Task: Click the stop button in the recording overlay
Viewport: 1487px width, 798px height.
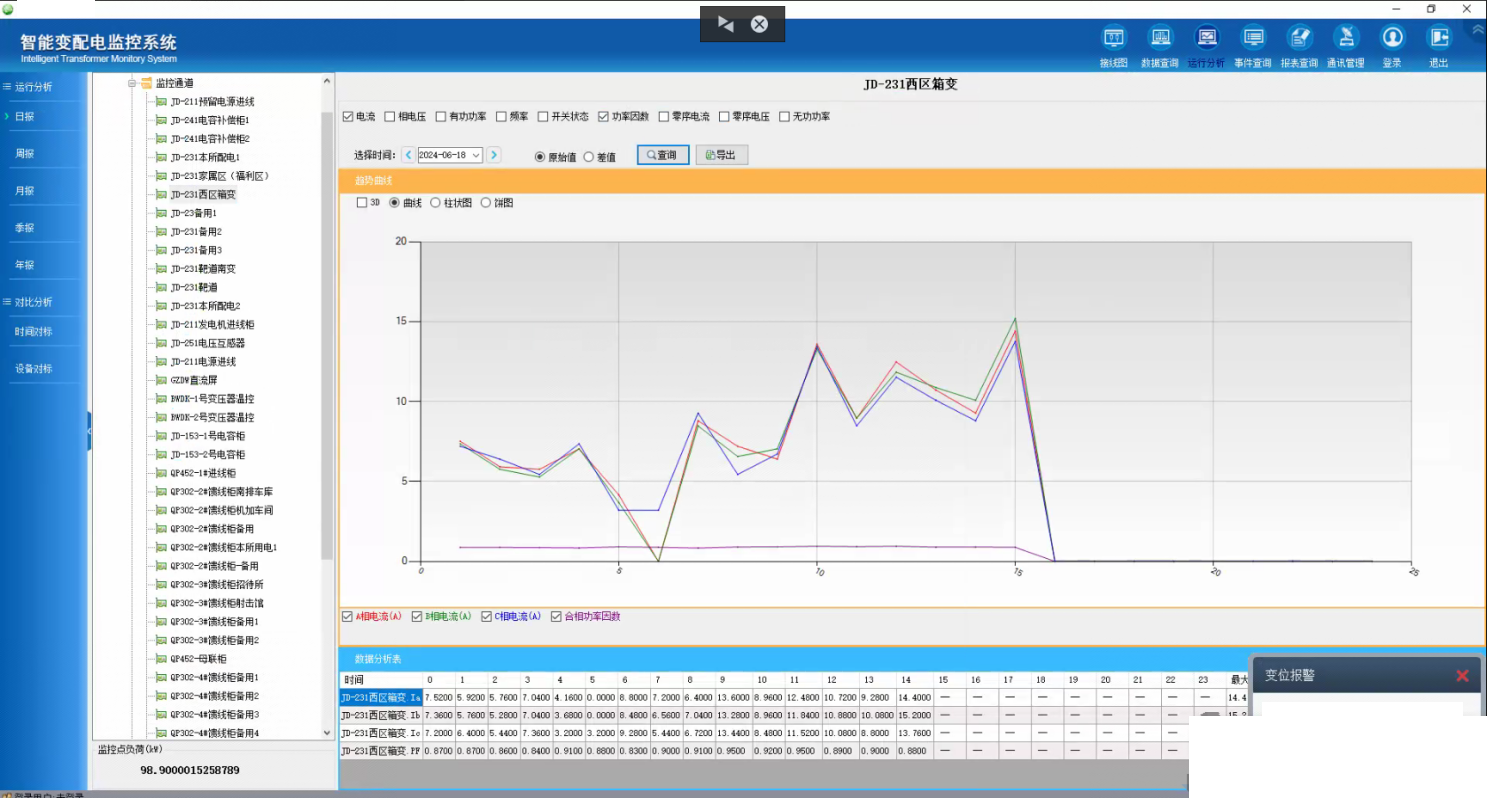Action: coord(759,24)
